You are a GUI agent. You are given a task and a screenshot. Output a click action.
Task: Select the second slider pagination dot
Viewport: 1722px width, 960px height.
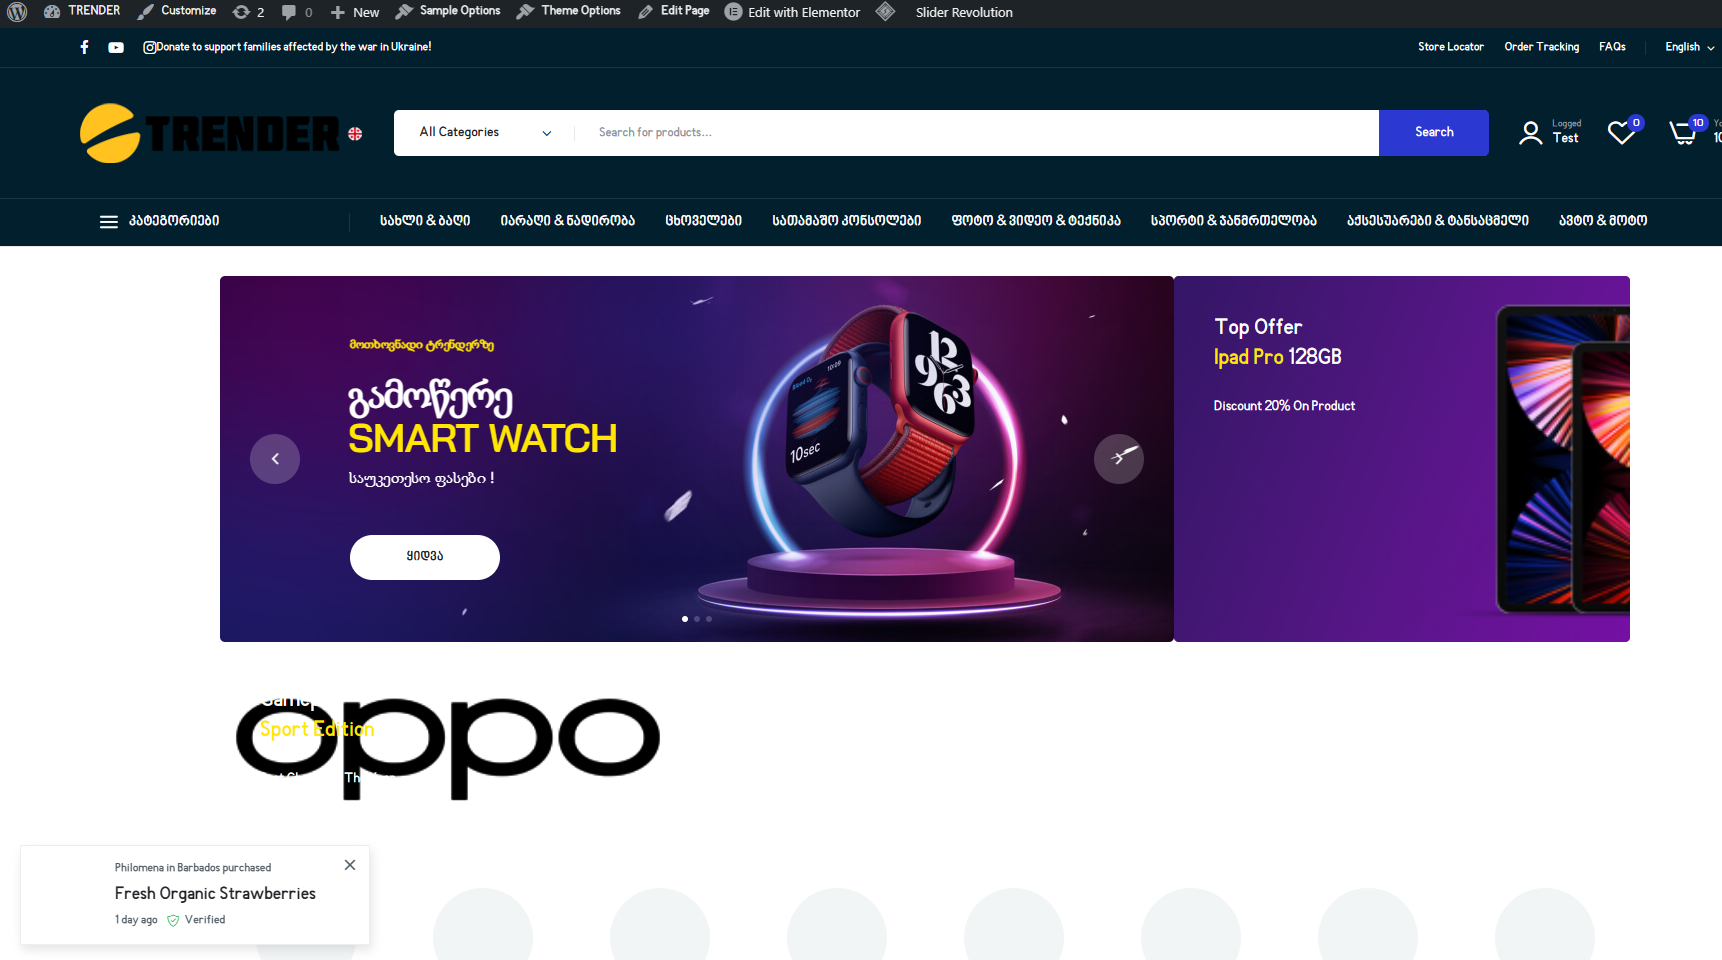[x=697, y=619]
